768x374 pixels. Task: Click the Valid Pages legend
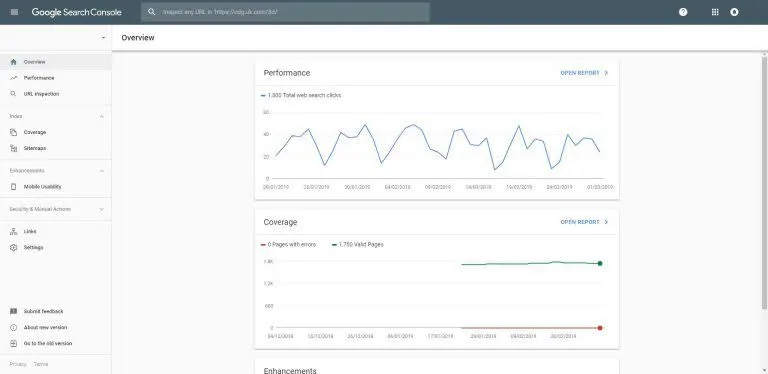tap(358, 244)
